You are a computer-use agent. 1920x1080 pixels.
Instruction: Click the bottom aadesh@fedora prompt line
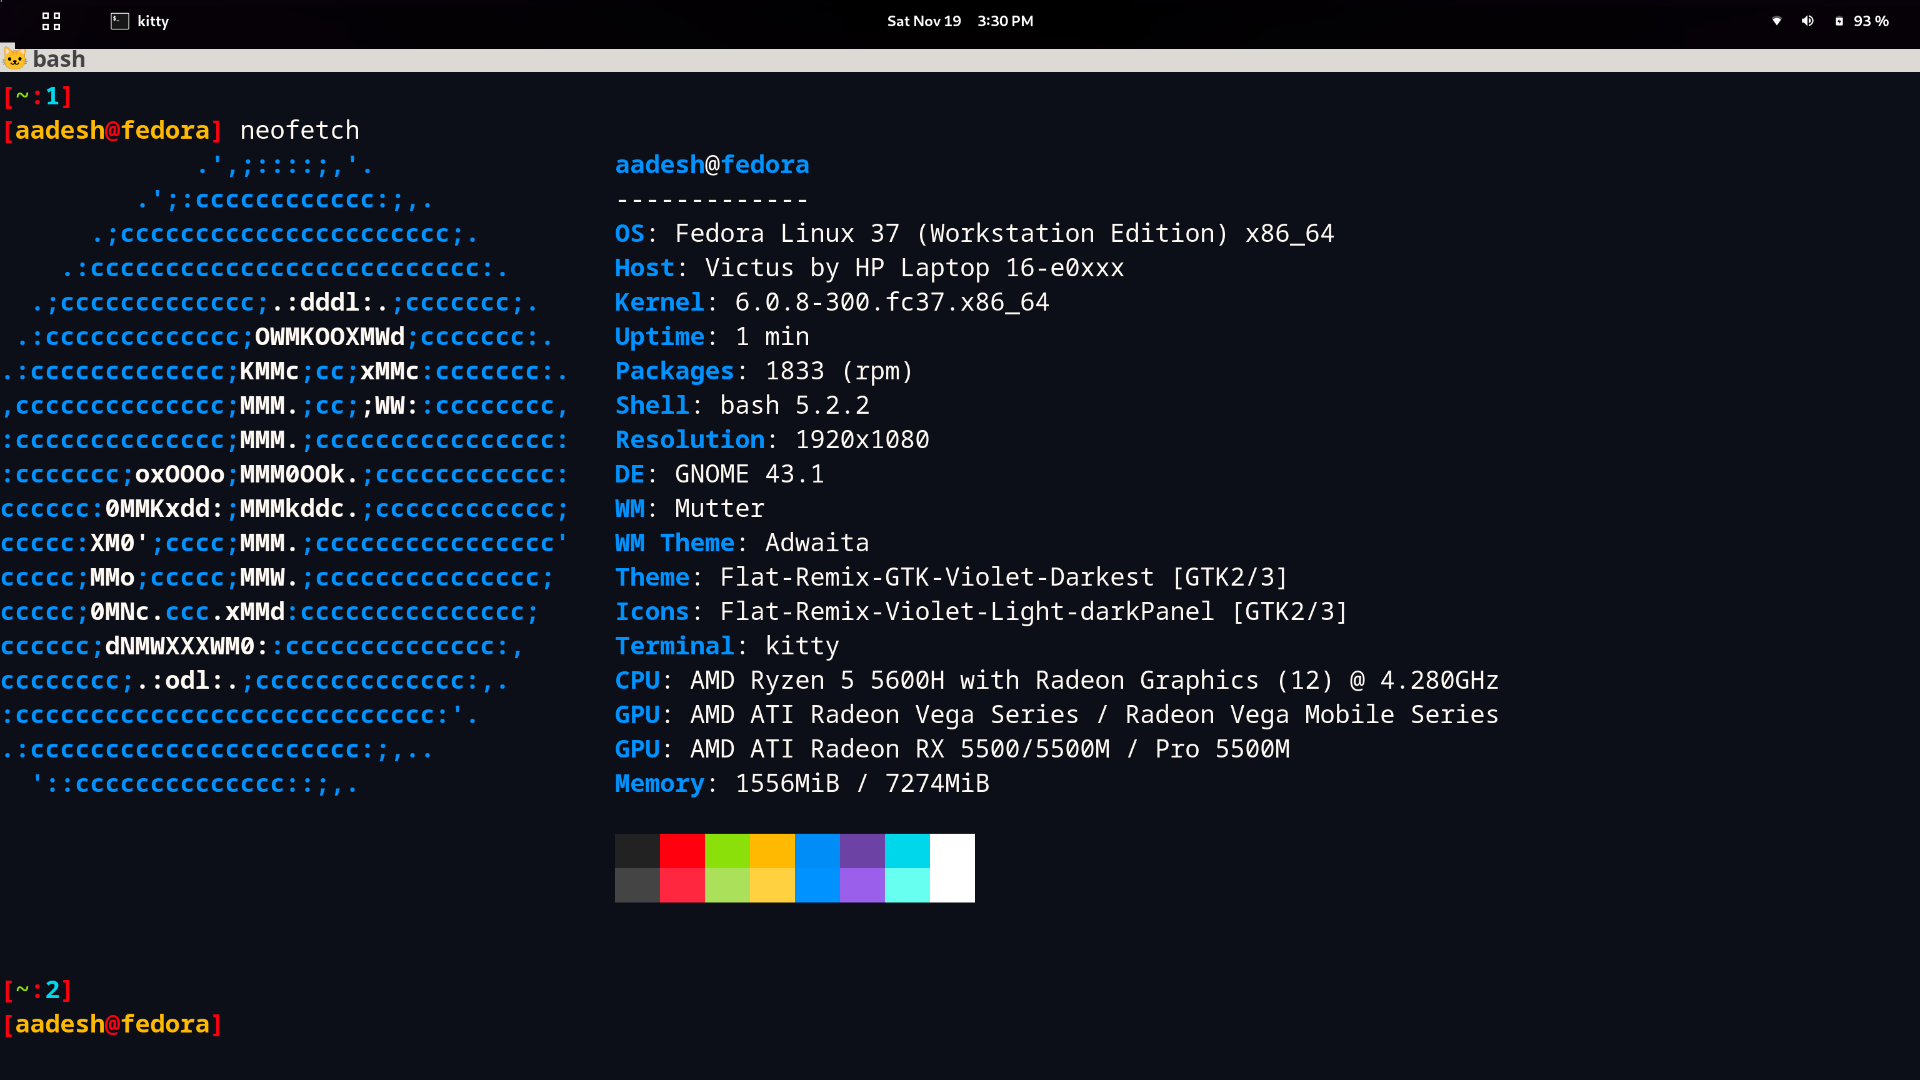click(x=112, y=1024)
